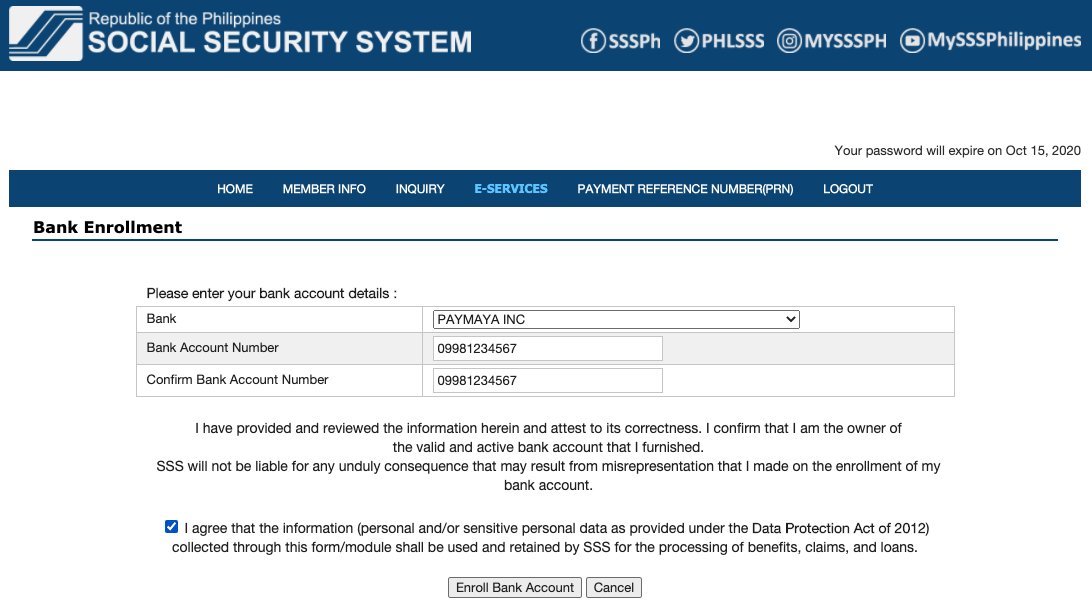Click the Cancel button
Image resolution: width=1092 pixels, height=615 pixels.
[613, 587]
